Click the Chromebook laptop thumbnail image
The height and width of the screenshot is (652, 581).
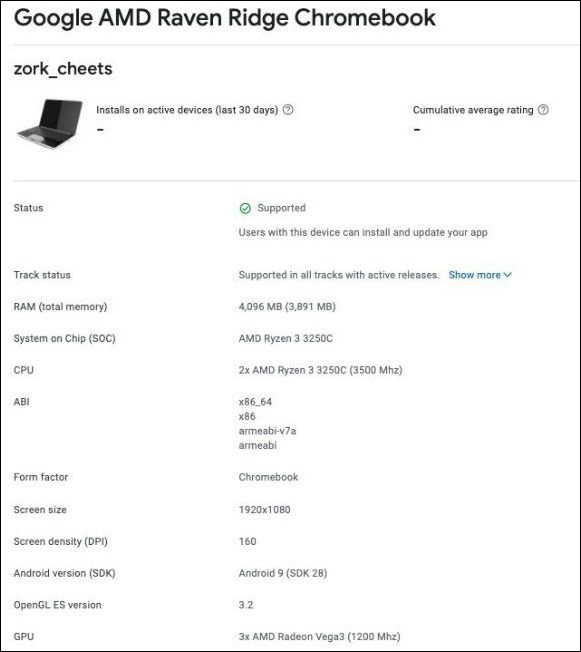(50, 123)
